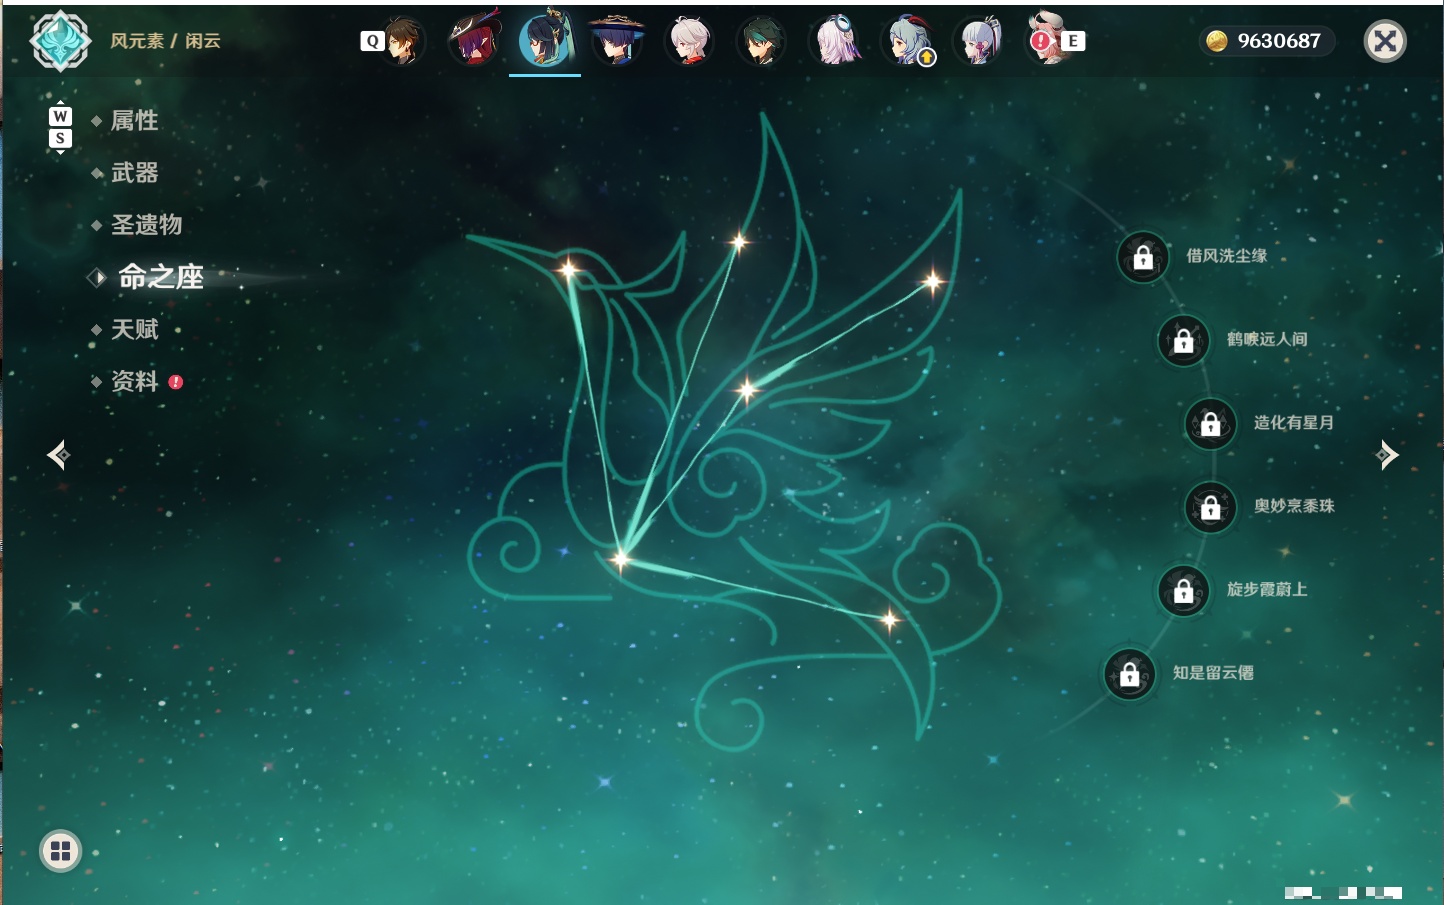Click the W/S menu navigation key hint
The image size is (1444, 905).
coord(60,127)
